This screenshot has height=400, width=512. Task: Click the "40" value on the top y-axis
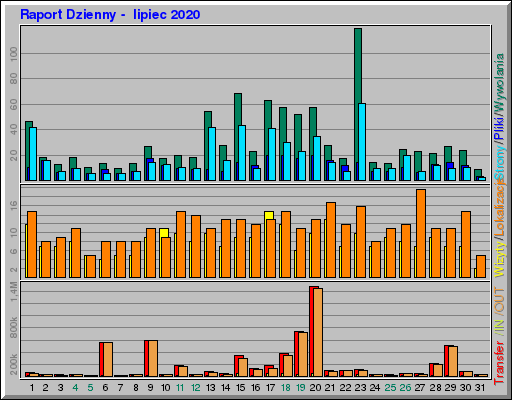(14, 130)
